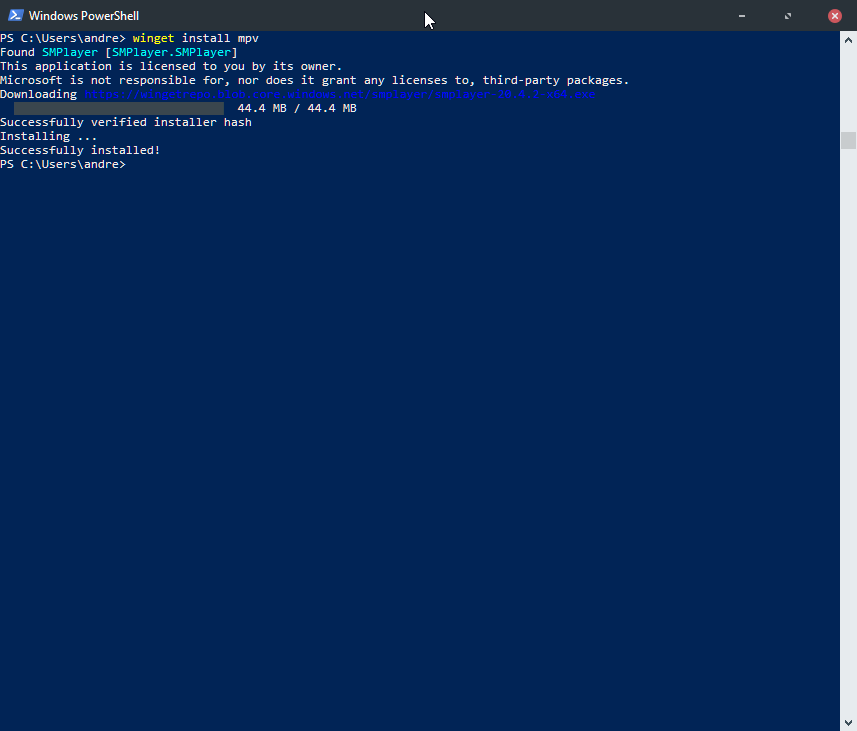This screenshot has height=731, width=857.
Task: Click 'install mpv' command text
Action: [x=220, y=38]
